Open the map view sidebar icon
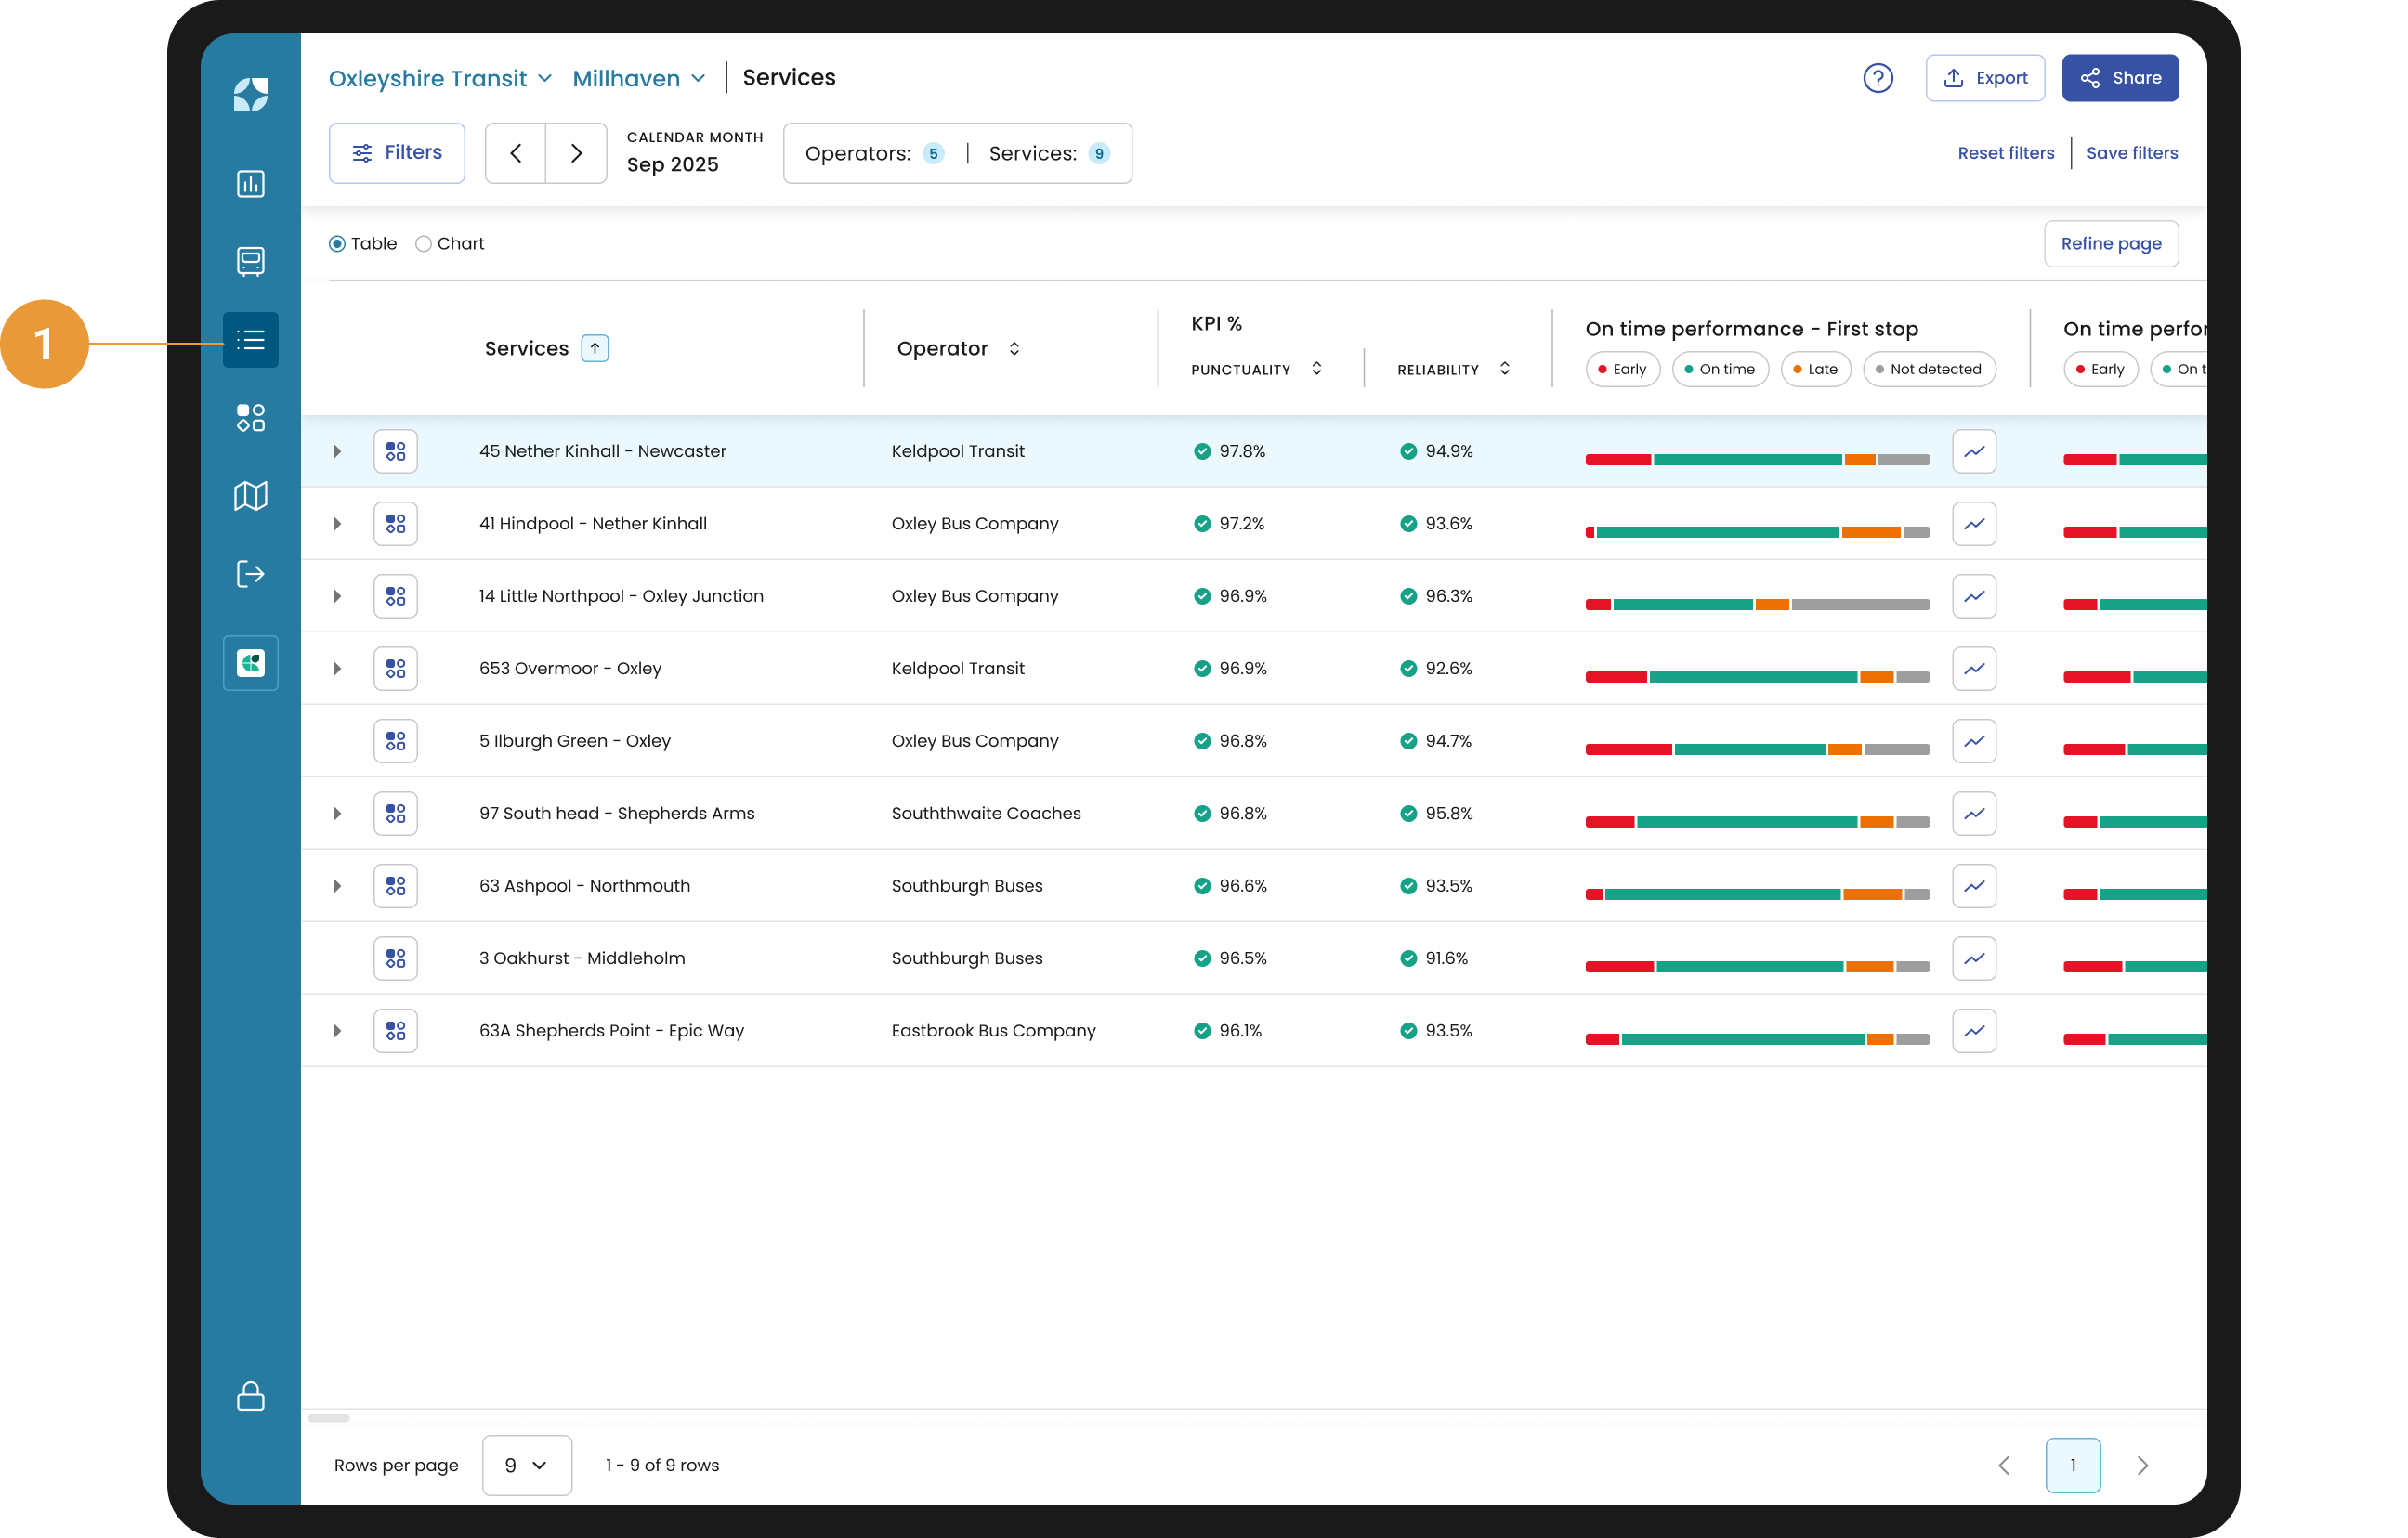Viewport: 2408px width, 1538px height. [250, 496]
